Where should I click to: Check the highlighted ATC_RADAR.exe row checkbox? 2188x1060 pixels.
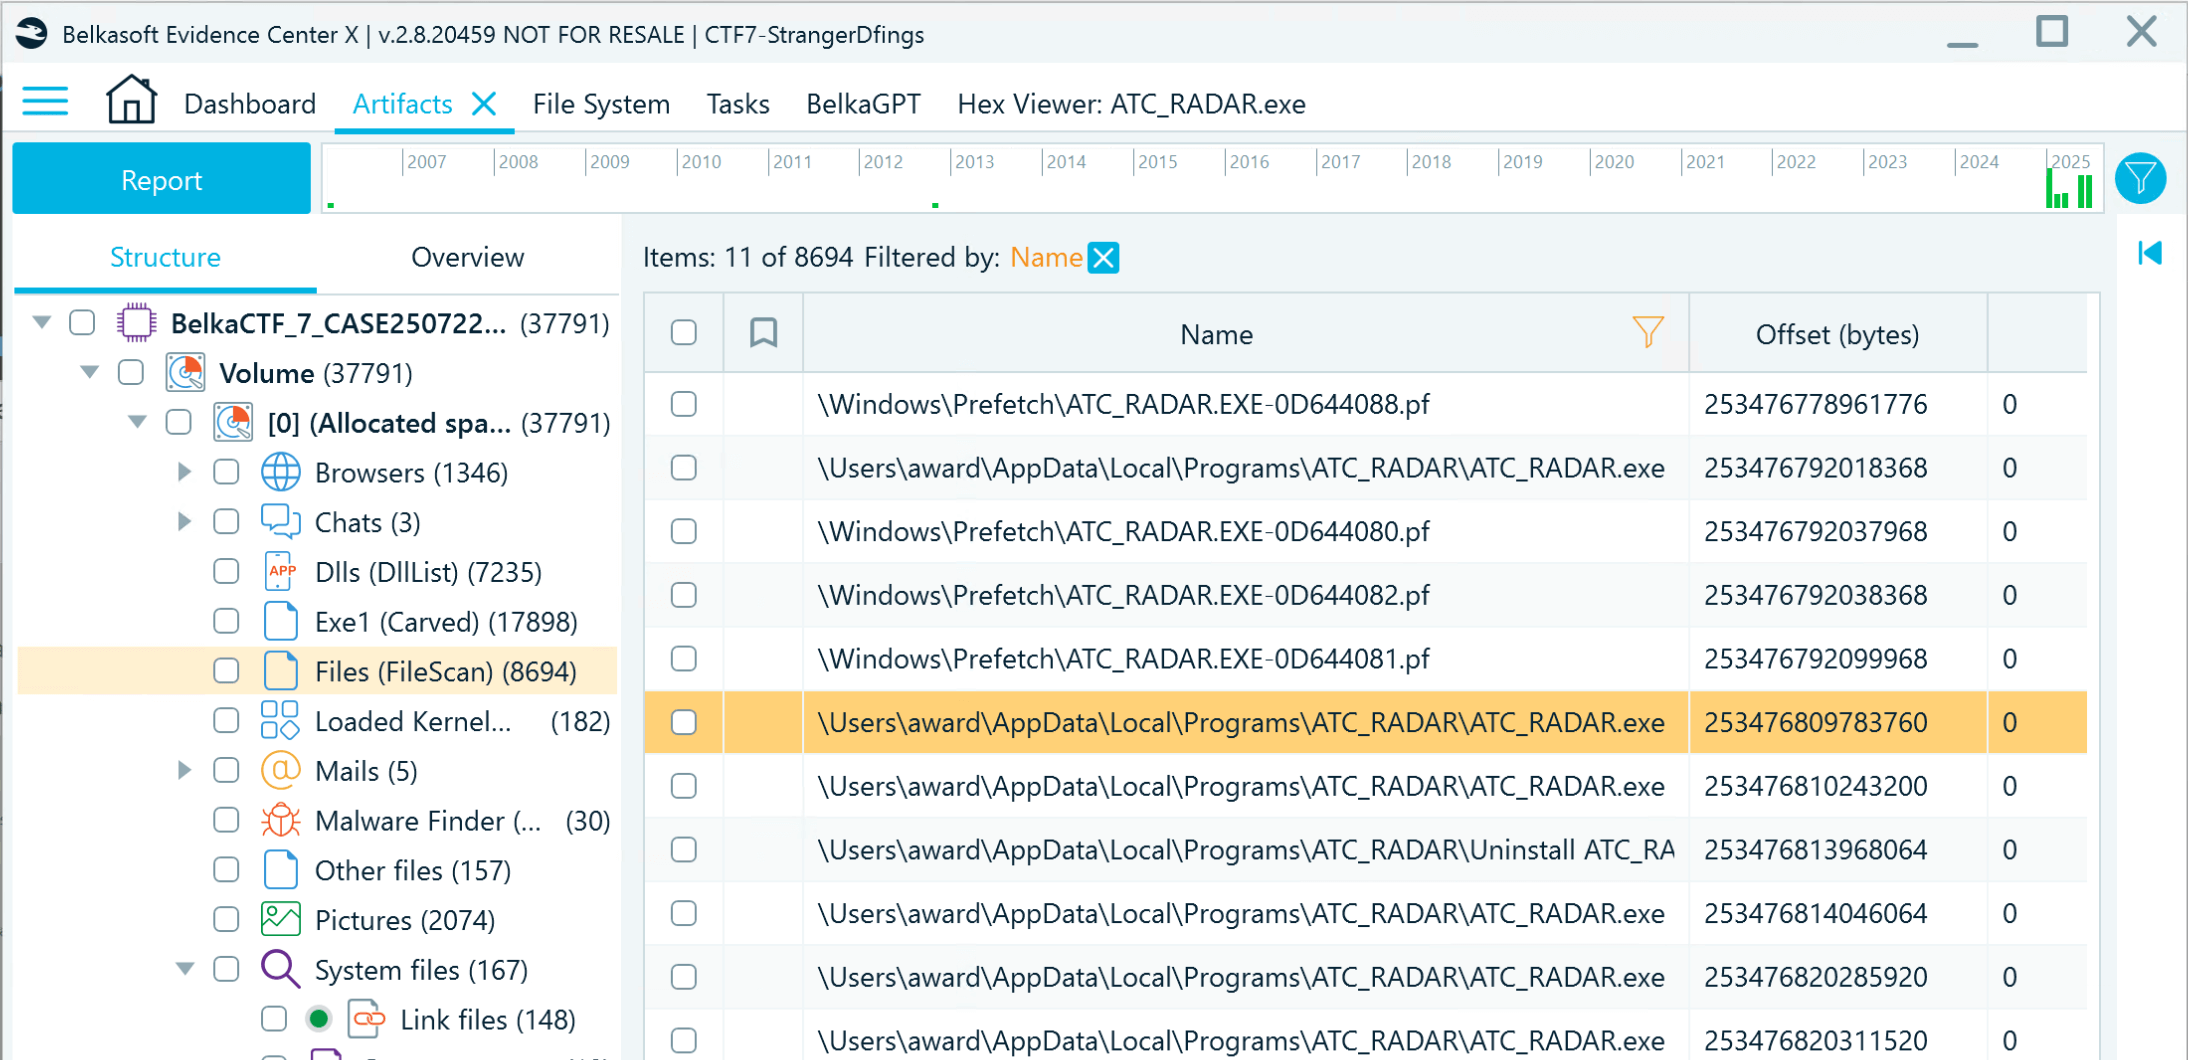684,722
